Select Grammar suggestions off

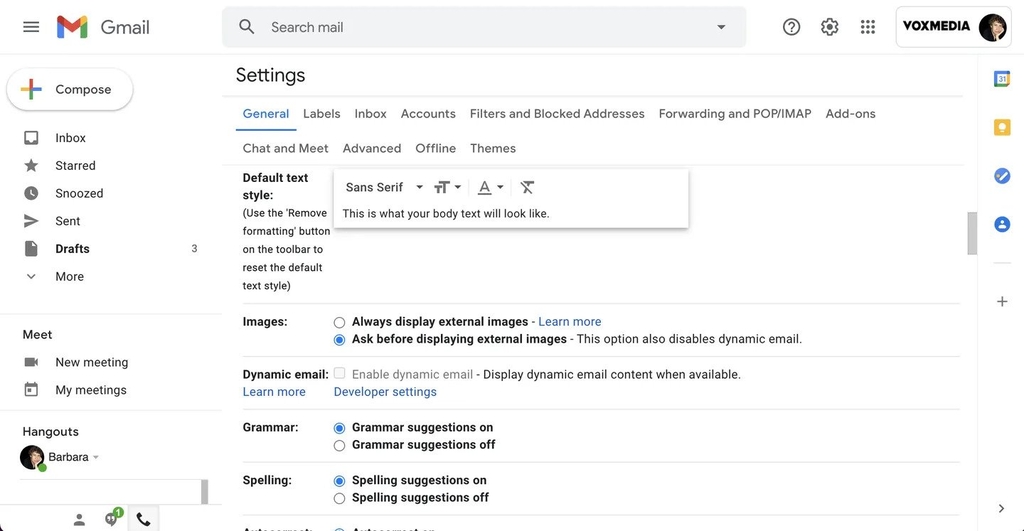339,445
